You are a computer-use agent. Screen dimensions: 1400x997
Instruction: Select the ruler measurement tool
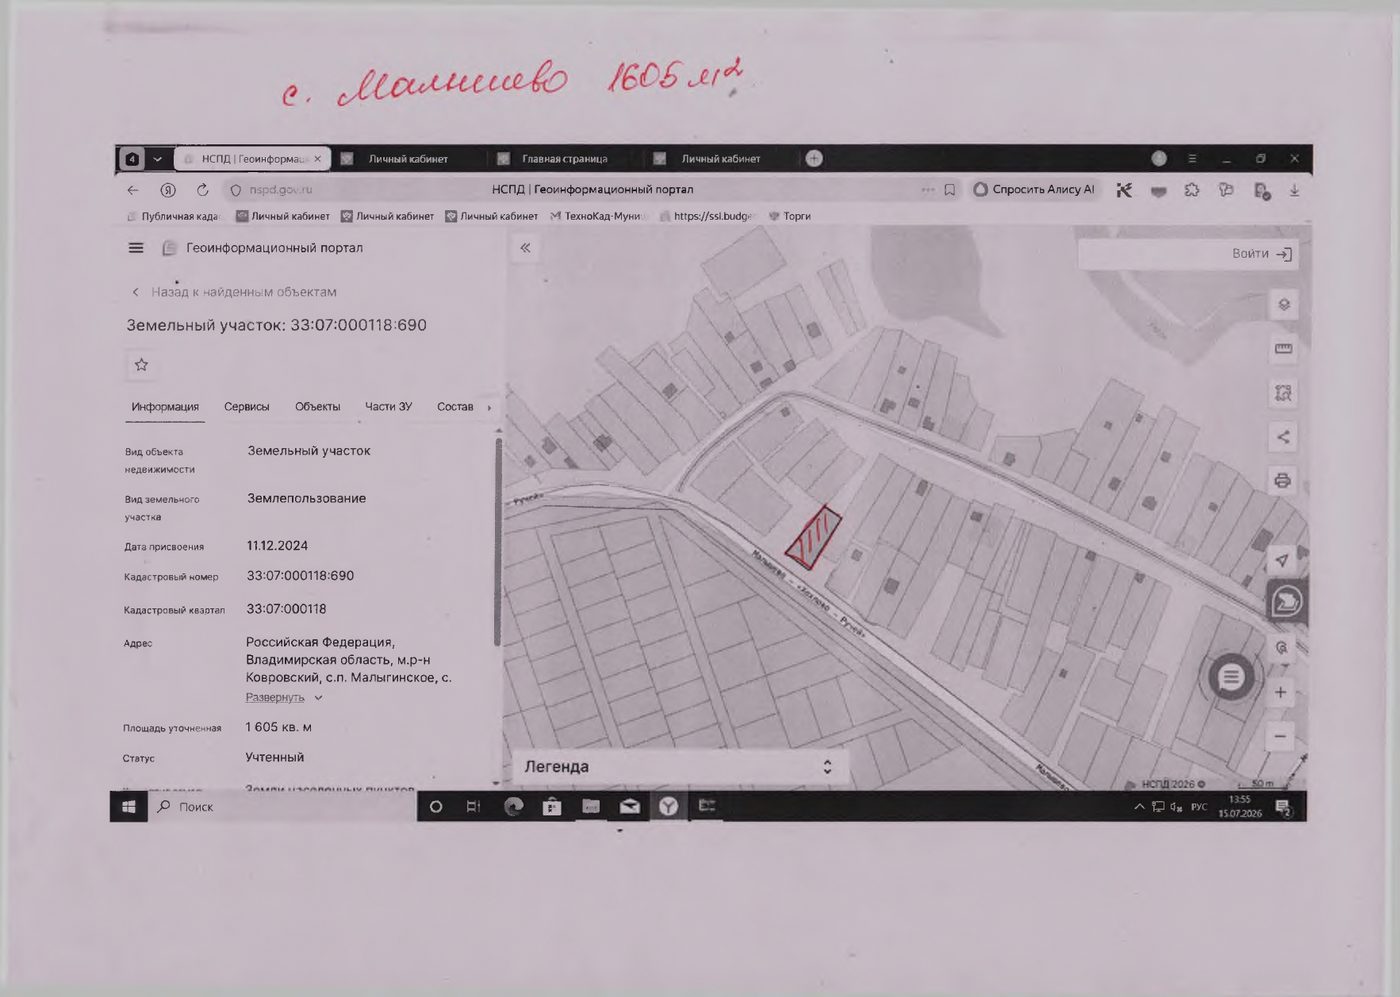[1284, 349]
